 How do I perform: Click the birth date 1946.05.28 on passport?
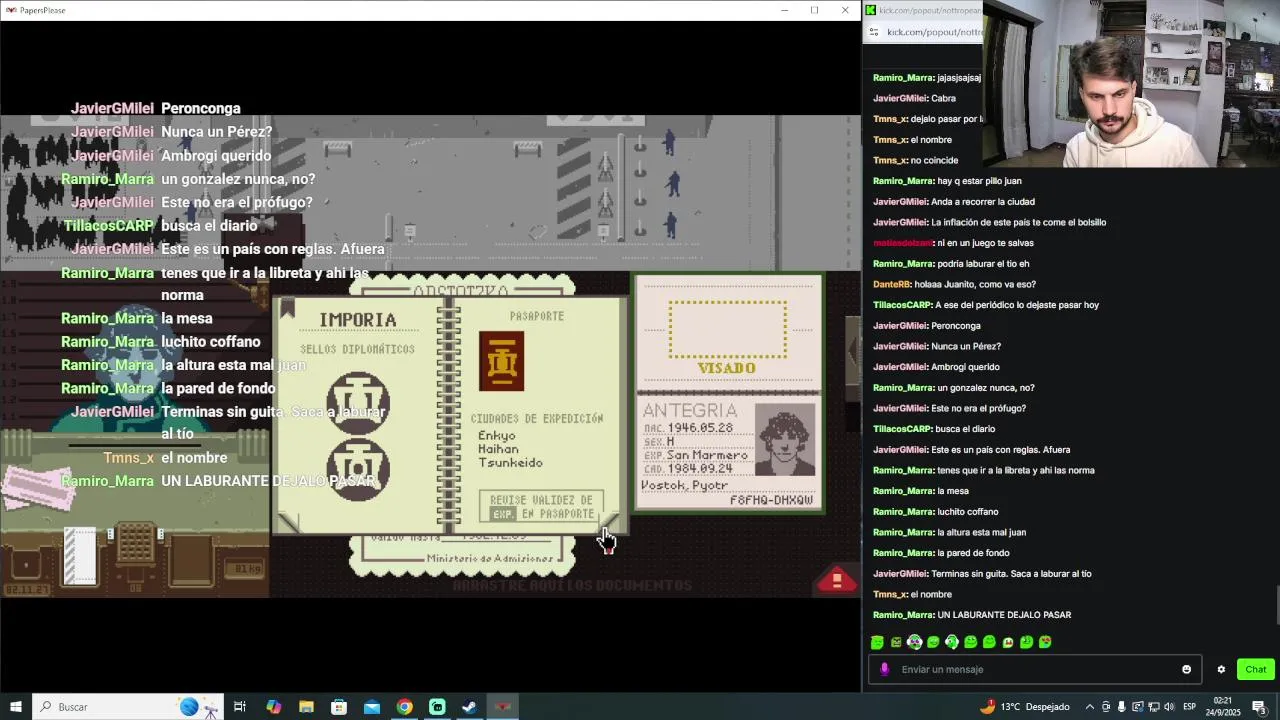(702, 428)
